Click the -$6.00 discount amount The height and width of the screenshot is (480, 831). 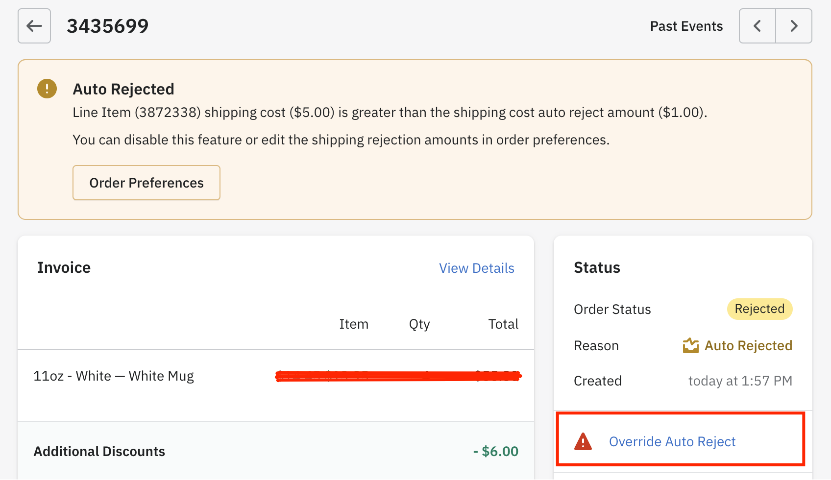coord(496,451)
